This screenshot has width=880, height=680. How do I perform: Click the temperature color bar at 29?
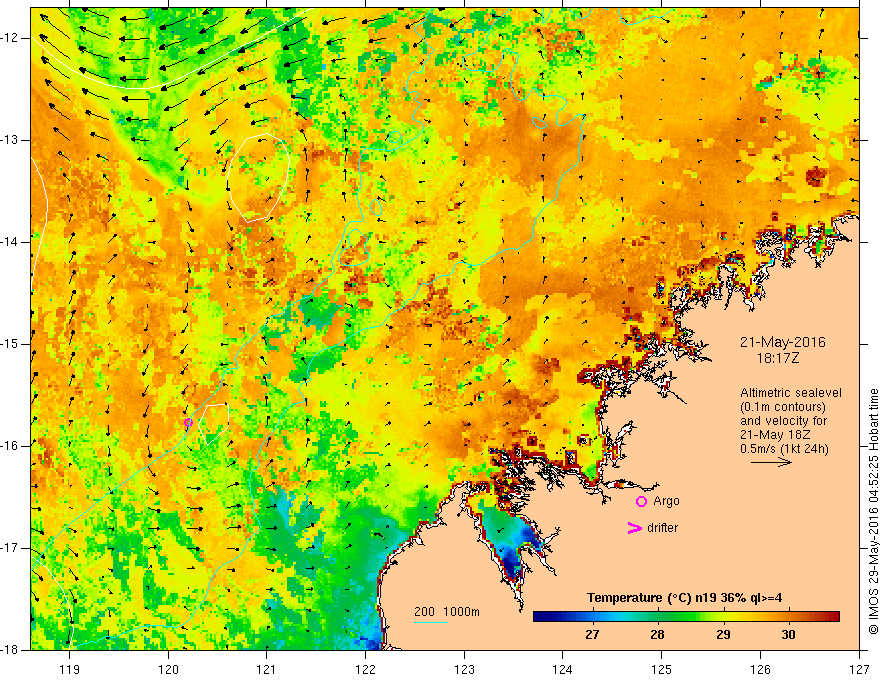tap(723, 617)
